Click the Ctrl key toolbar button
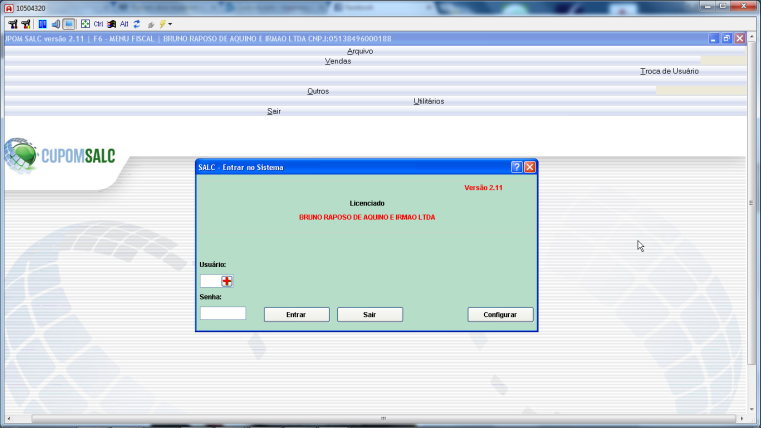Screen dimensions: 761x428 coord(99,24)
